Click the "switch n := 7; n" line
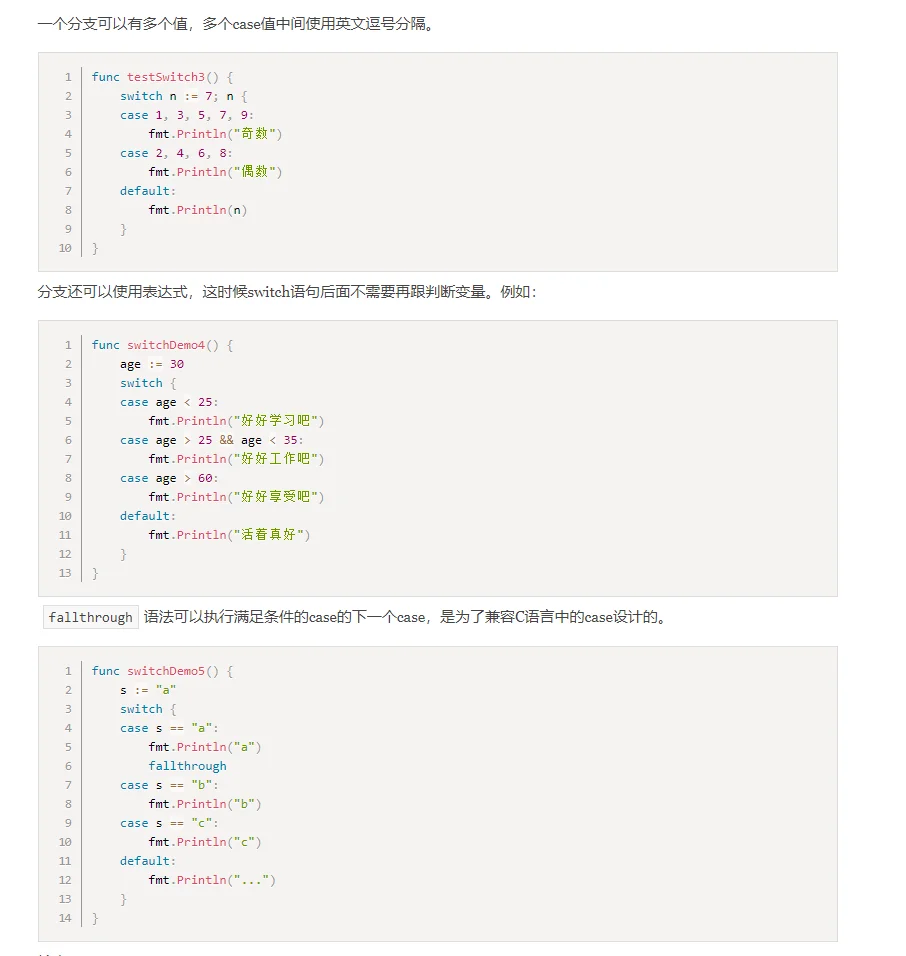This screenshot has width=906, height=956. click(x=184, y=96)
